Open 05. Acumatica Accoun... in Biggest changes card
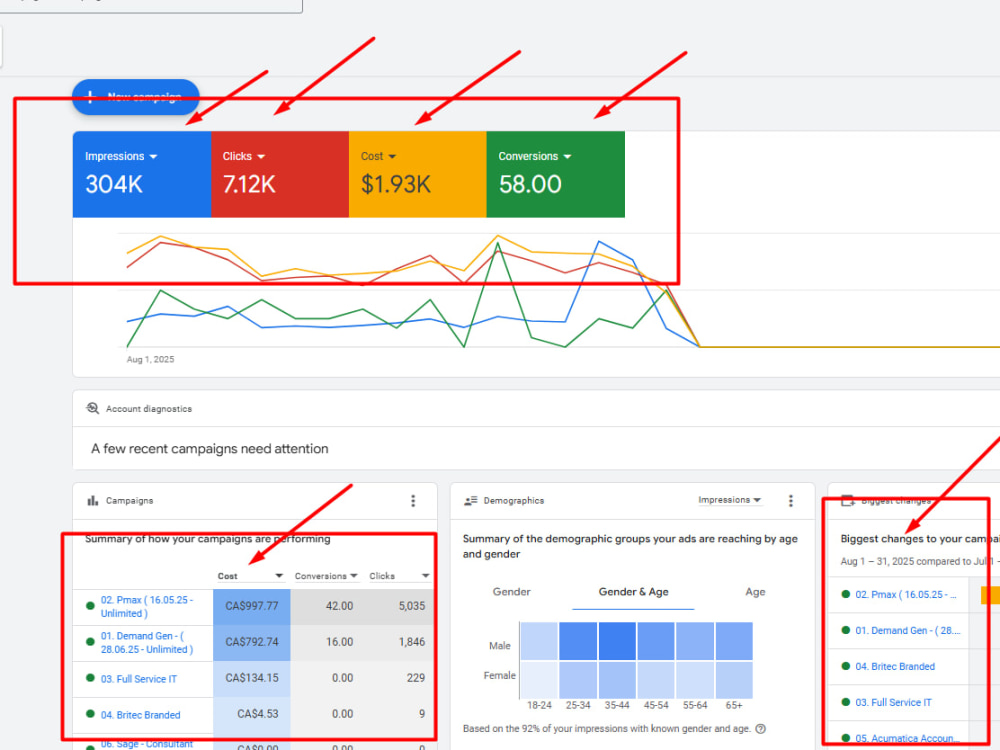The image size is (1000, 750). pos(907,738)
